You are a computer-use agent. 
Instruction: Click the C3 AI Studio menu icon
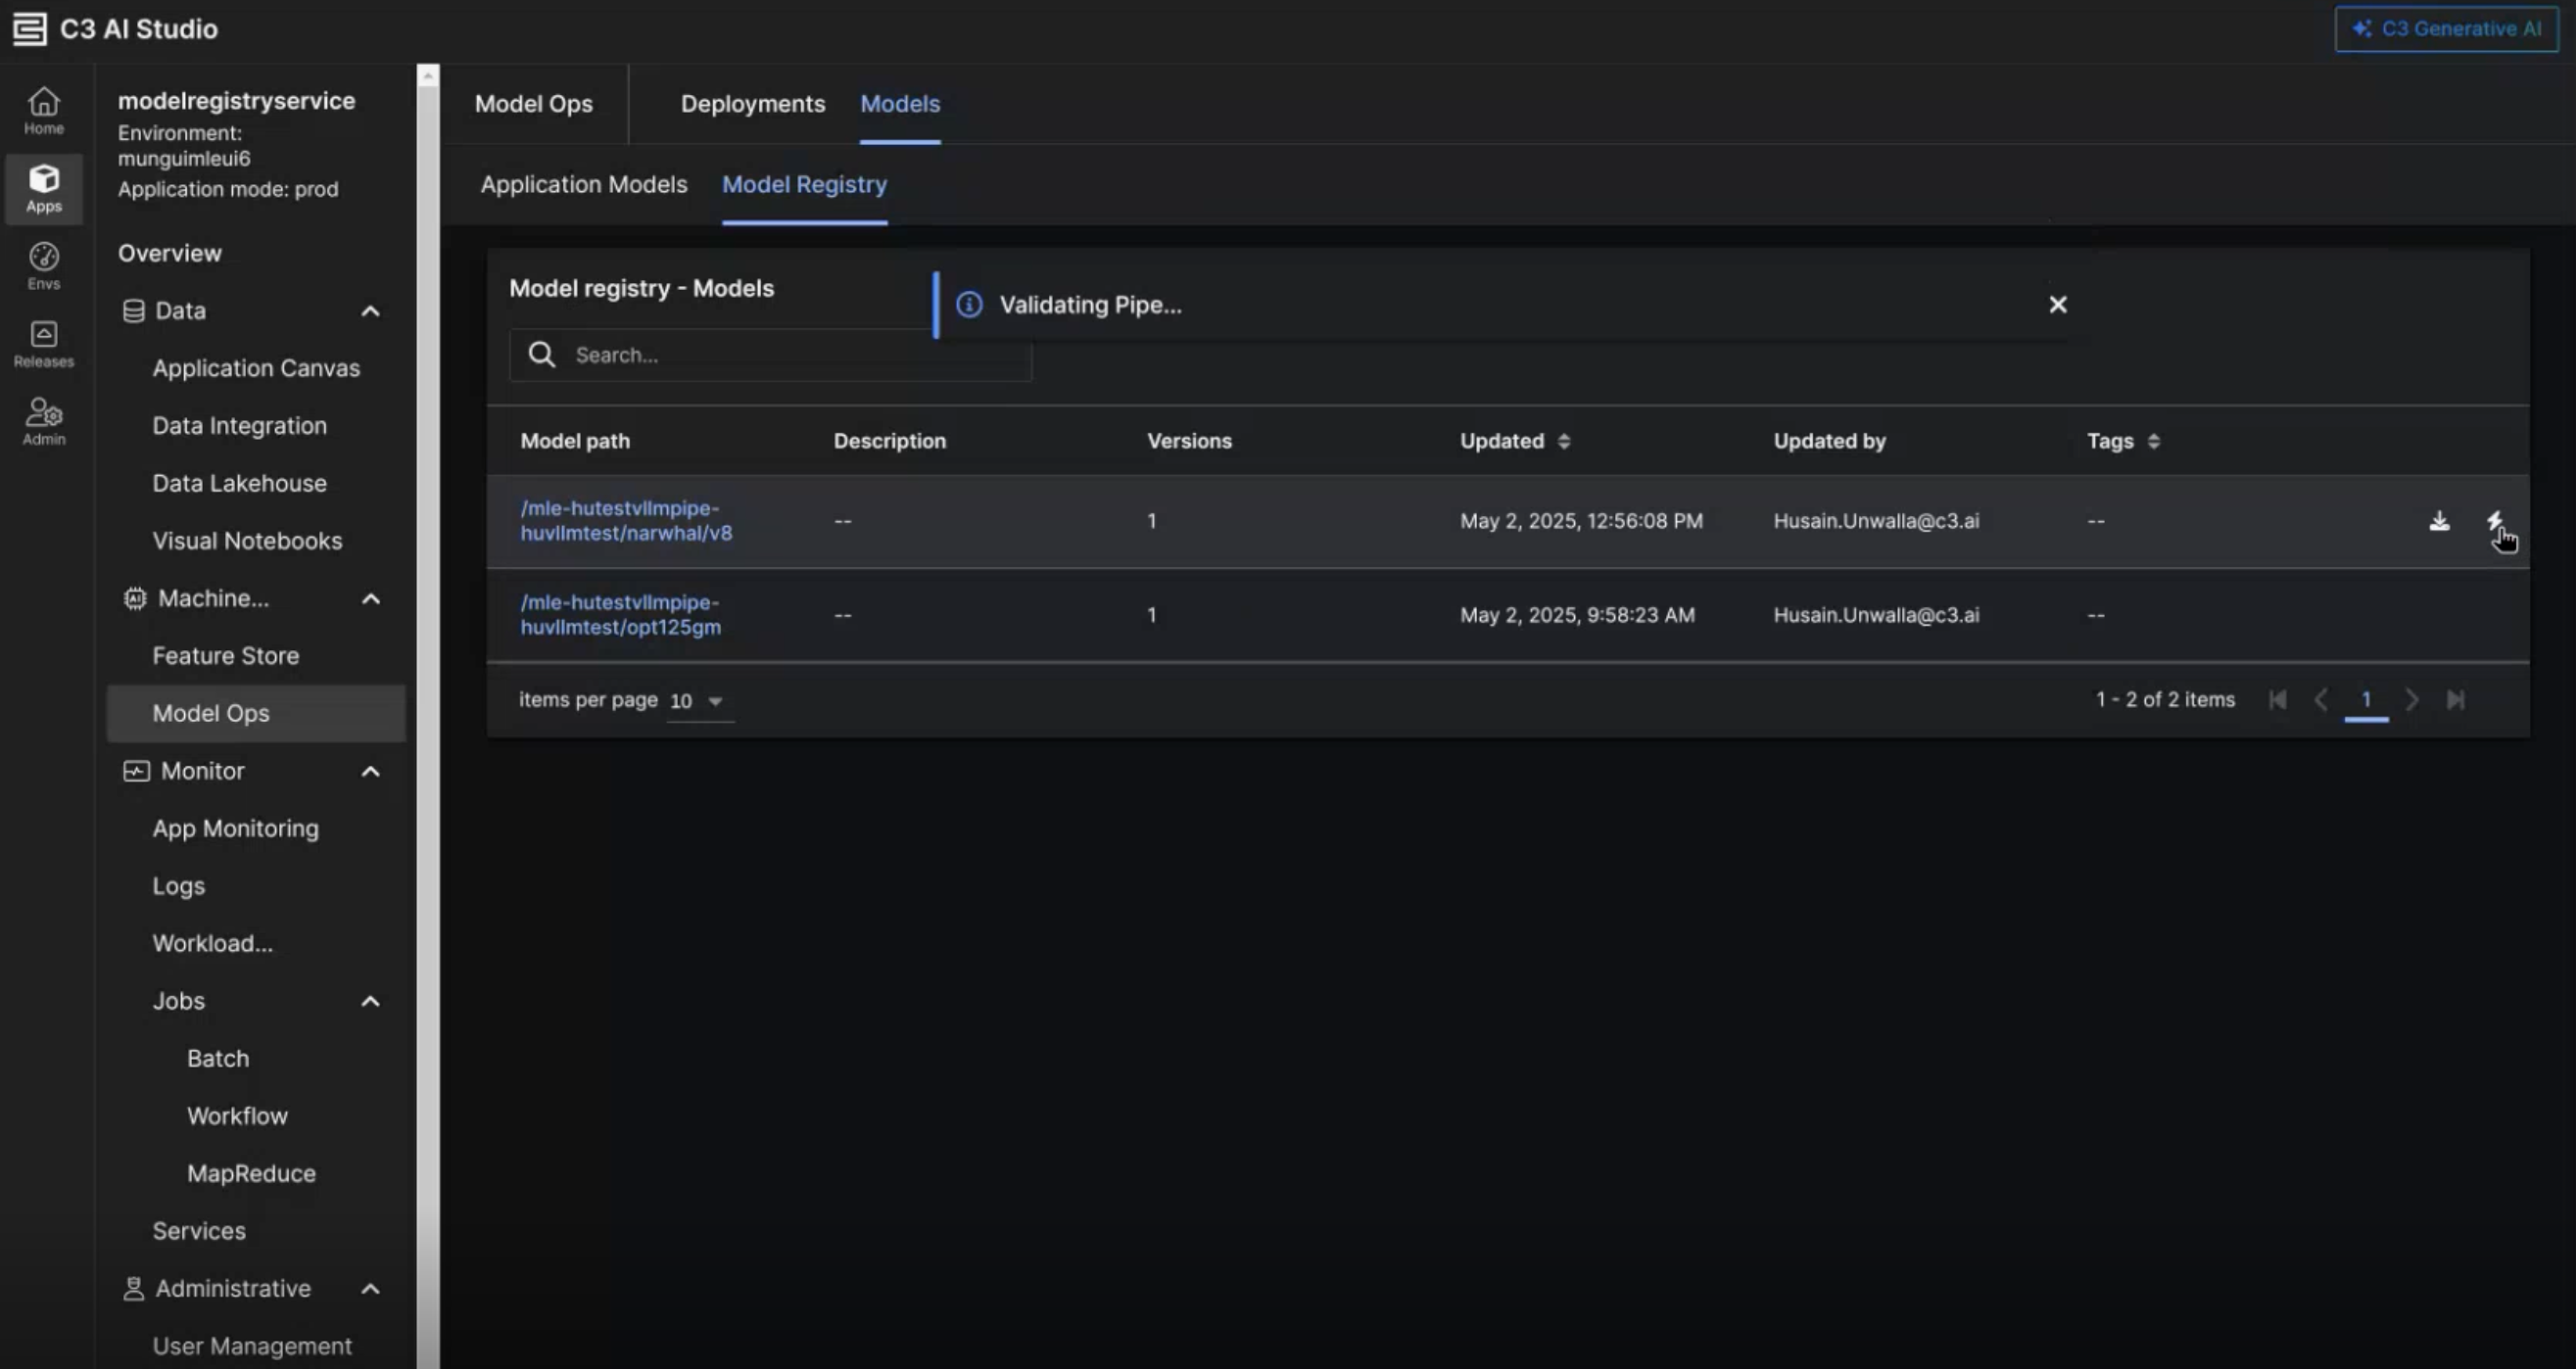click(29, 29)
